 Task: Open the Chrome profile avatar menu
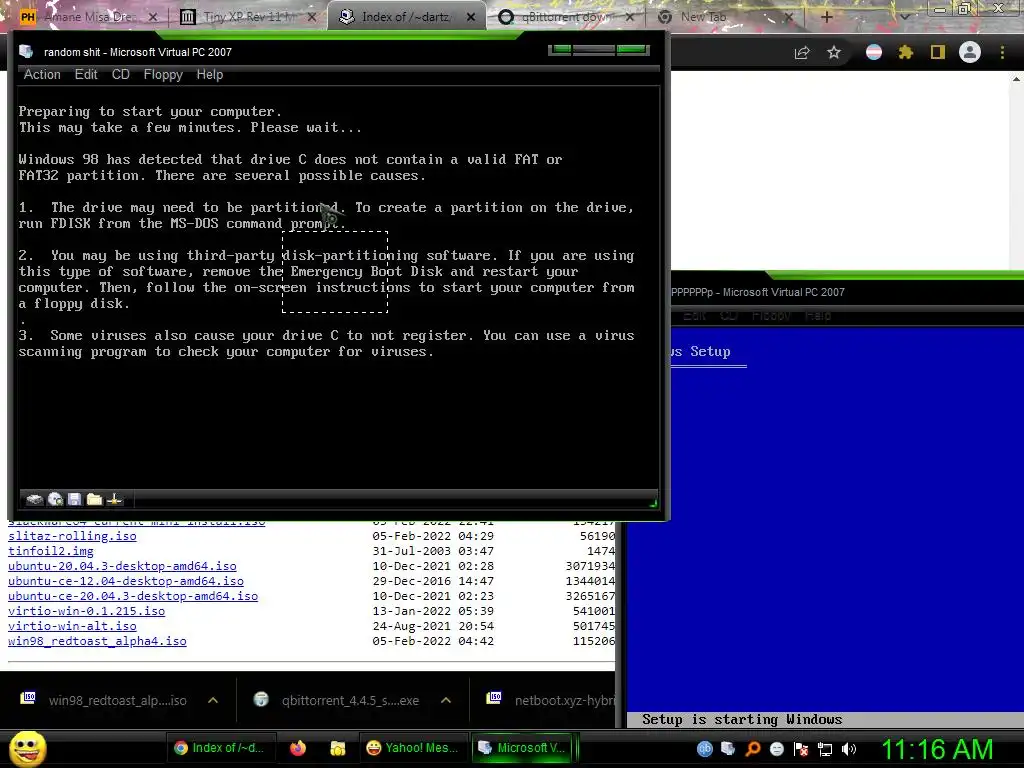click(x=970, y=52)
